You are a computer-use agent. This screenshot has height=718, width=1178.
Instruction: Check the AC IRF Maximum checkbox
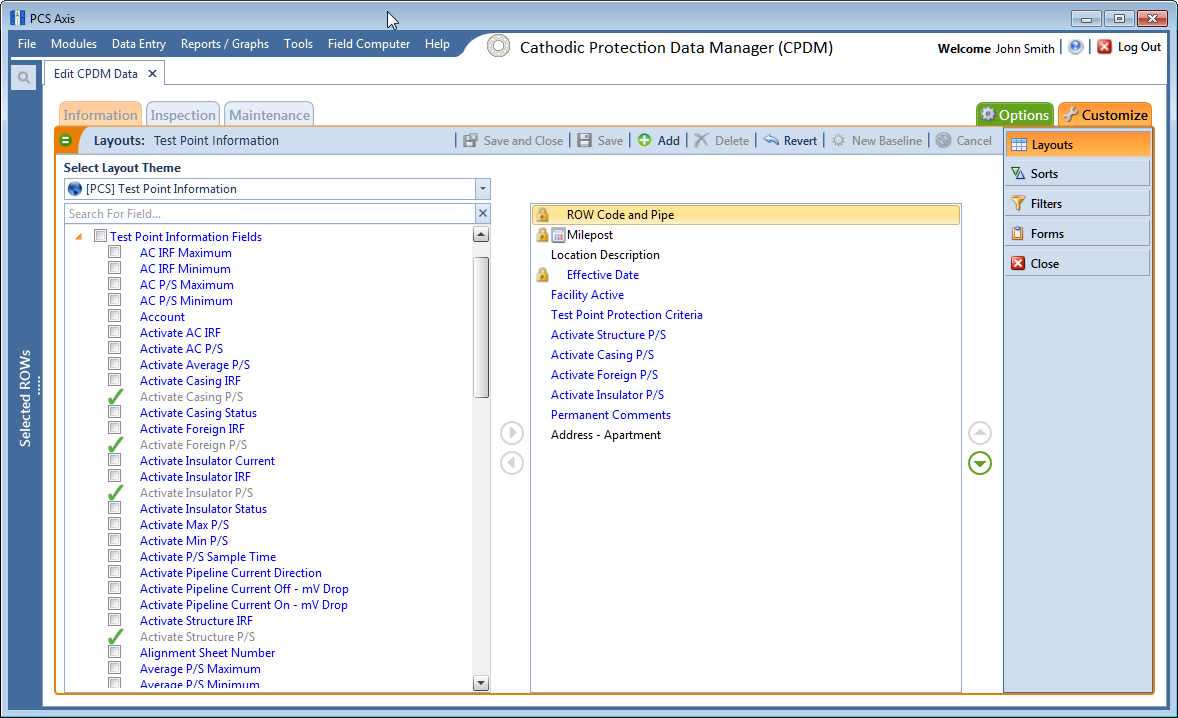pos(114,252)
